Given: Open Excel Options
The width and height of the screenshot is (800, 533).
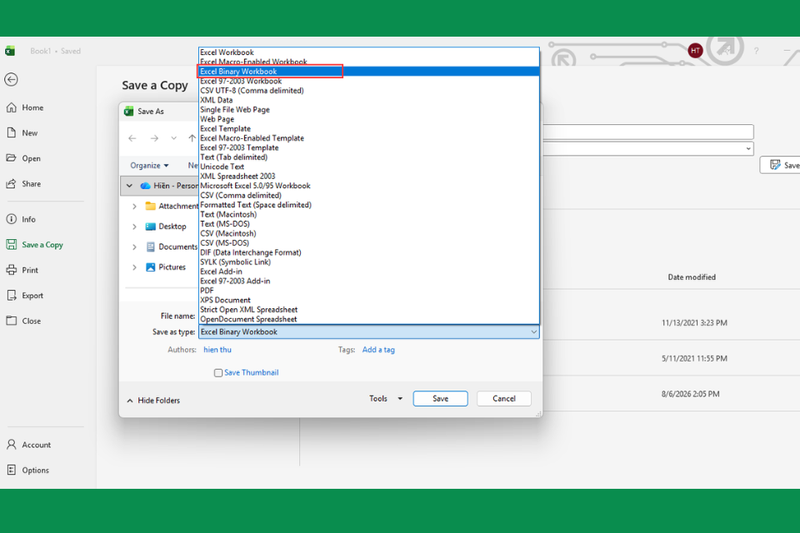Looking at the screenshot, I should 28,470.
